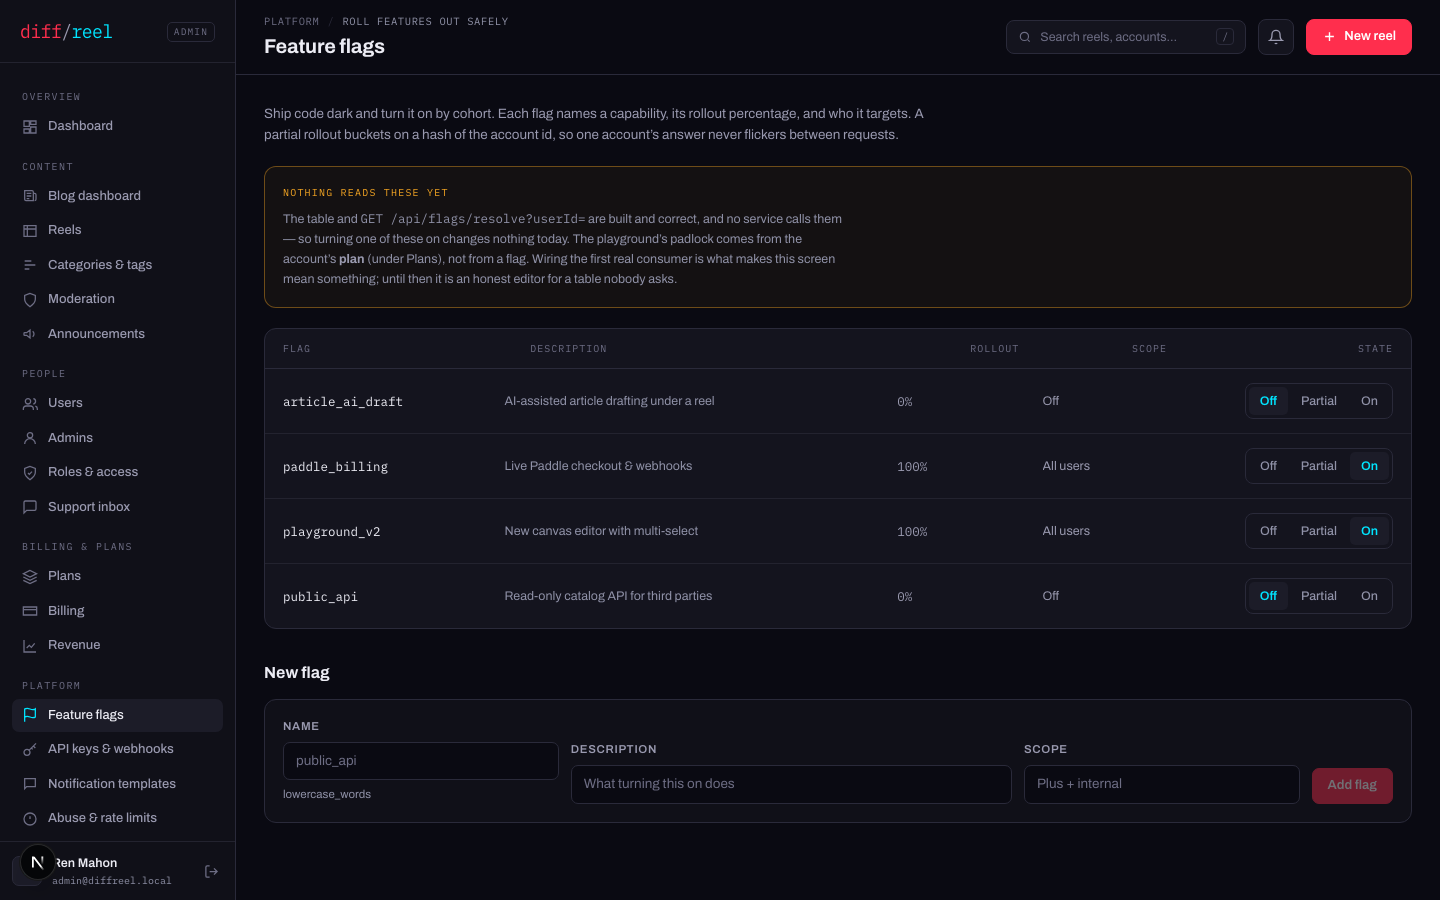Click the Roles & access shield icon
This screenshot has height=900, width=1440.
click(x=30, y=473)
